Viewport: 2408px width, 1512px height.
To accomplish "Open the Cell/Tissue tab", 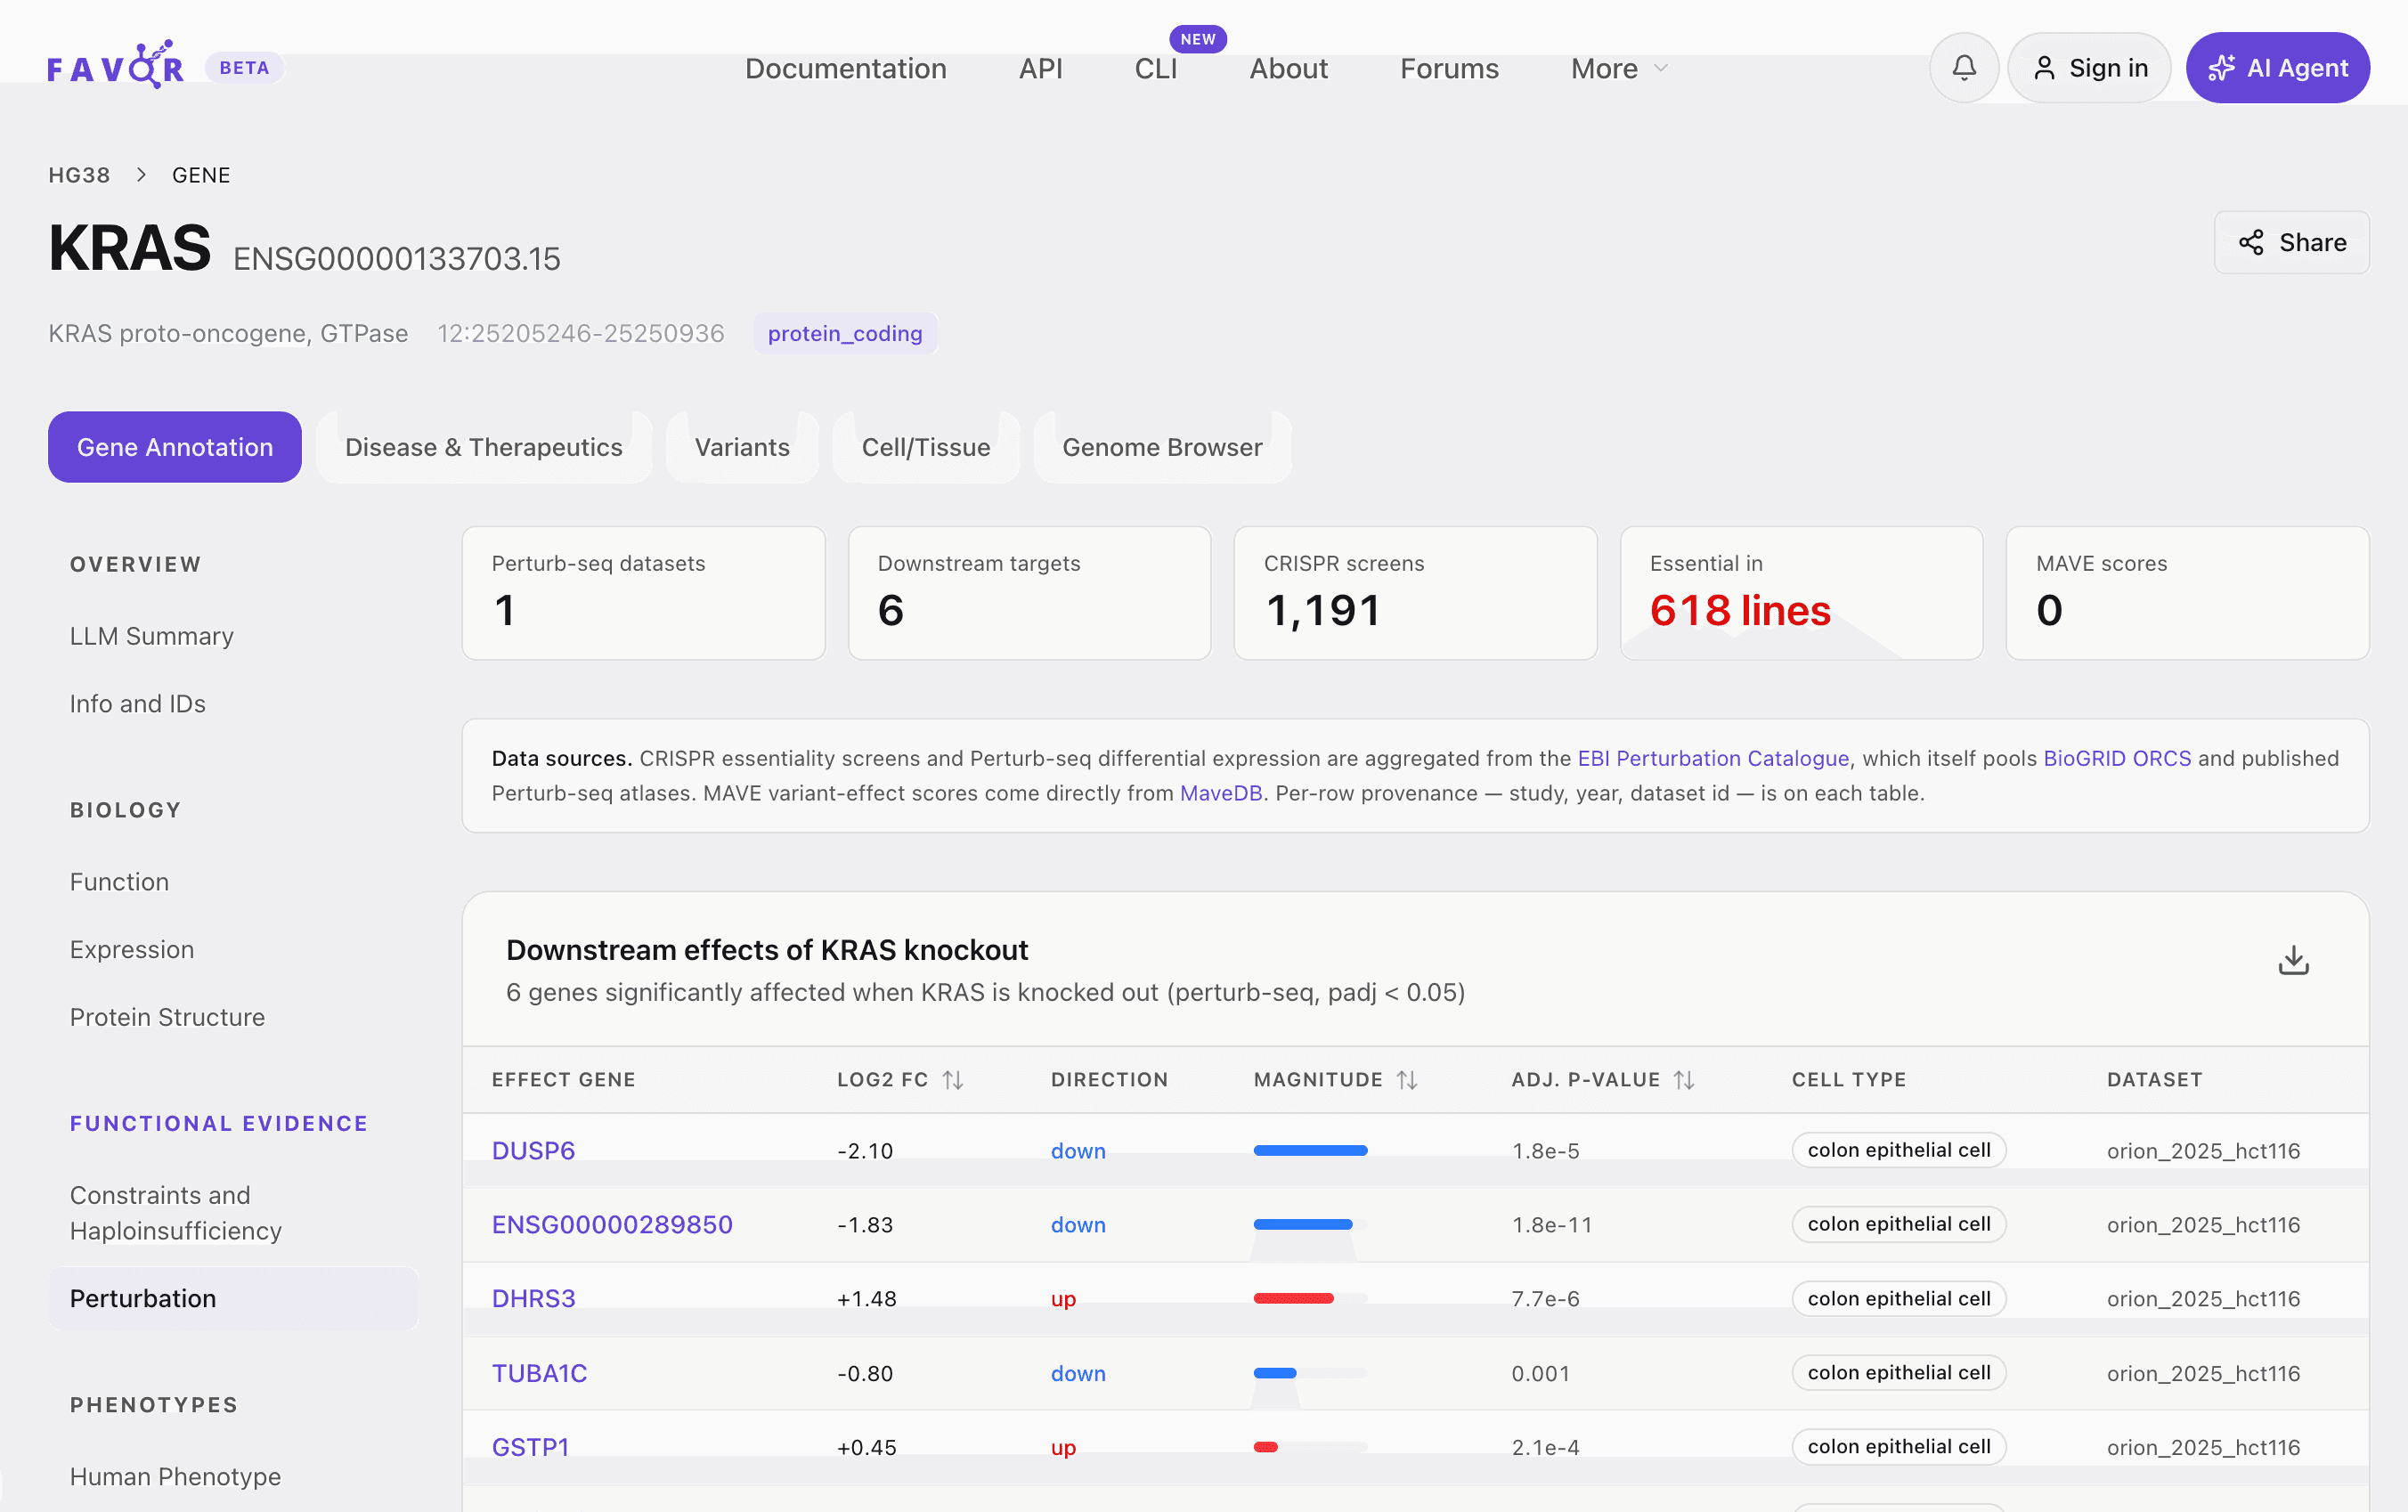I will 926,447.
